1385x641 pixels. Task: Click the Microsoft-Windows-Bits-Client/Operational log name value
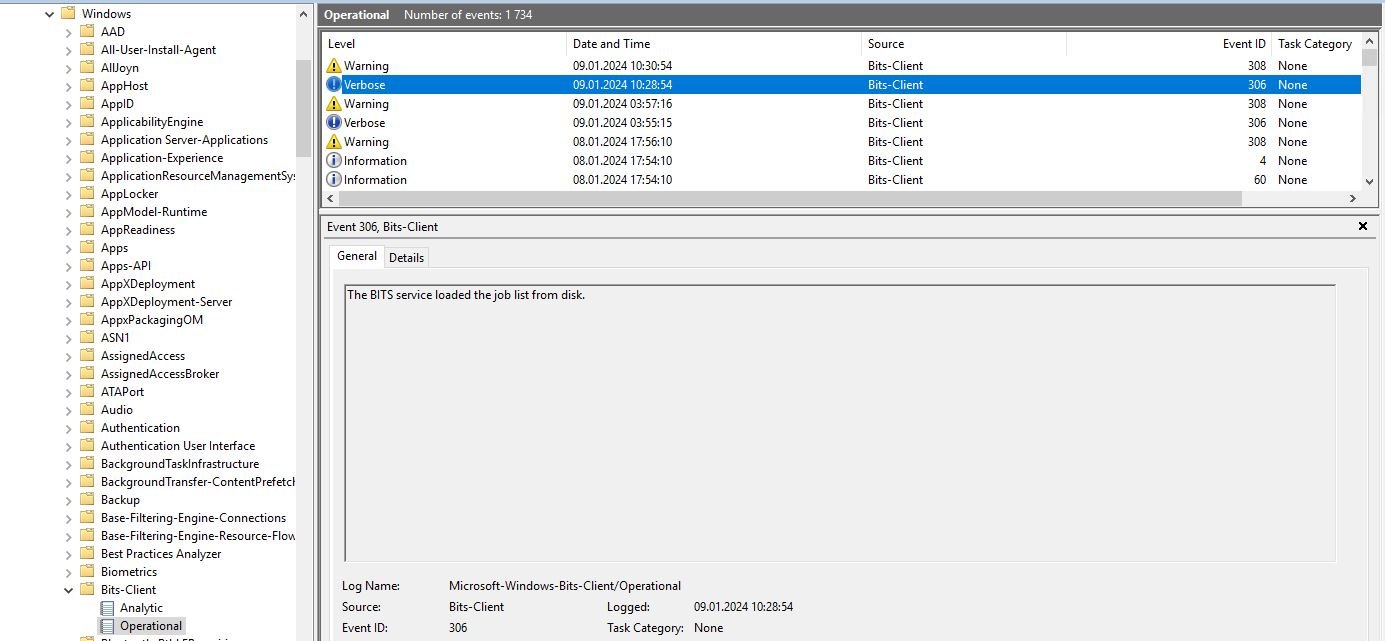[x=565, y=586]
